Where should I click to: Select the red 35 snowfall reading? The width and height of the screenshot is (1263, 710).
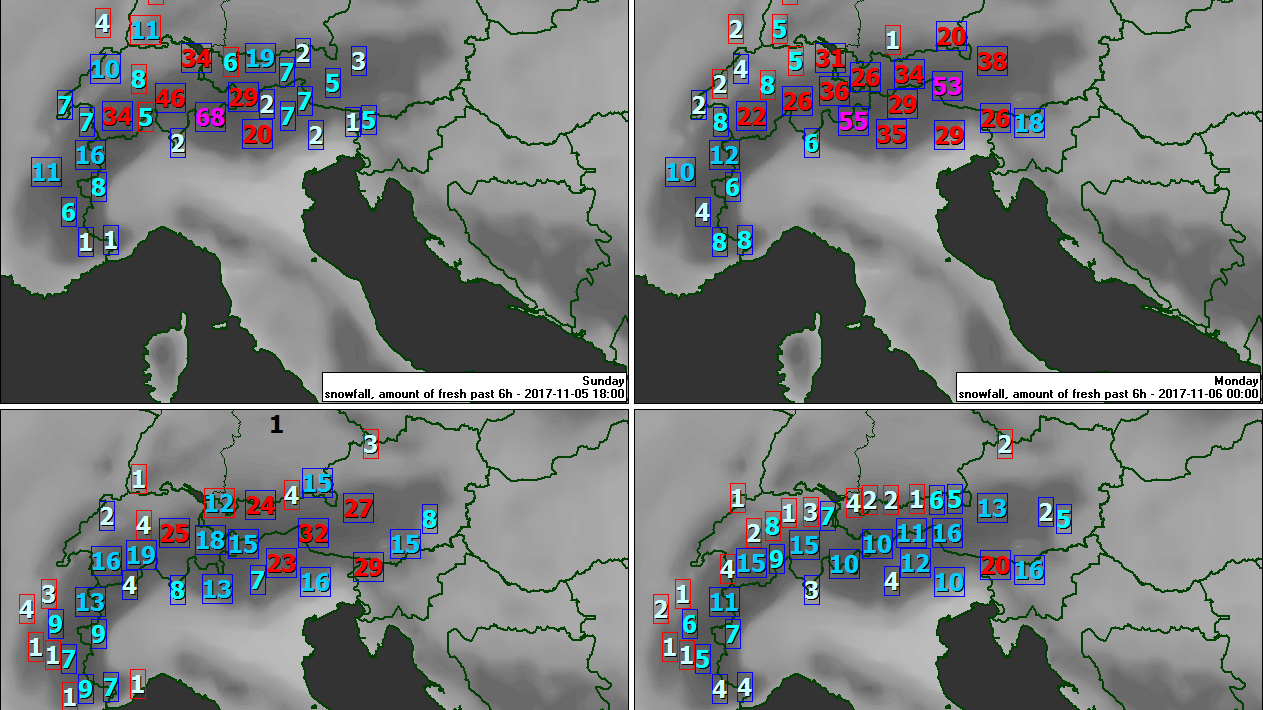891,133
